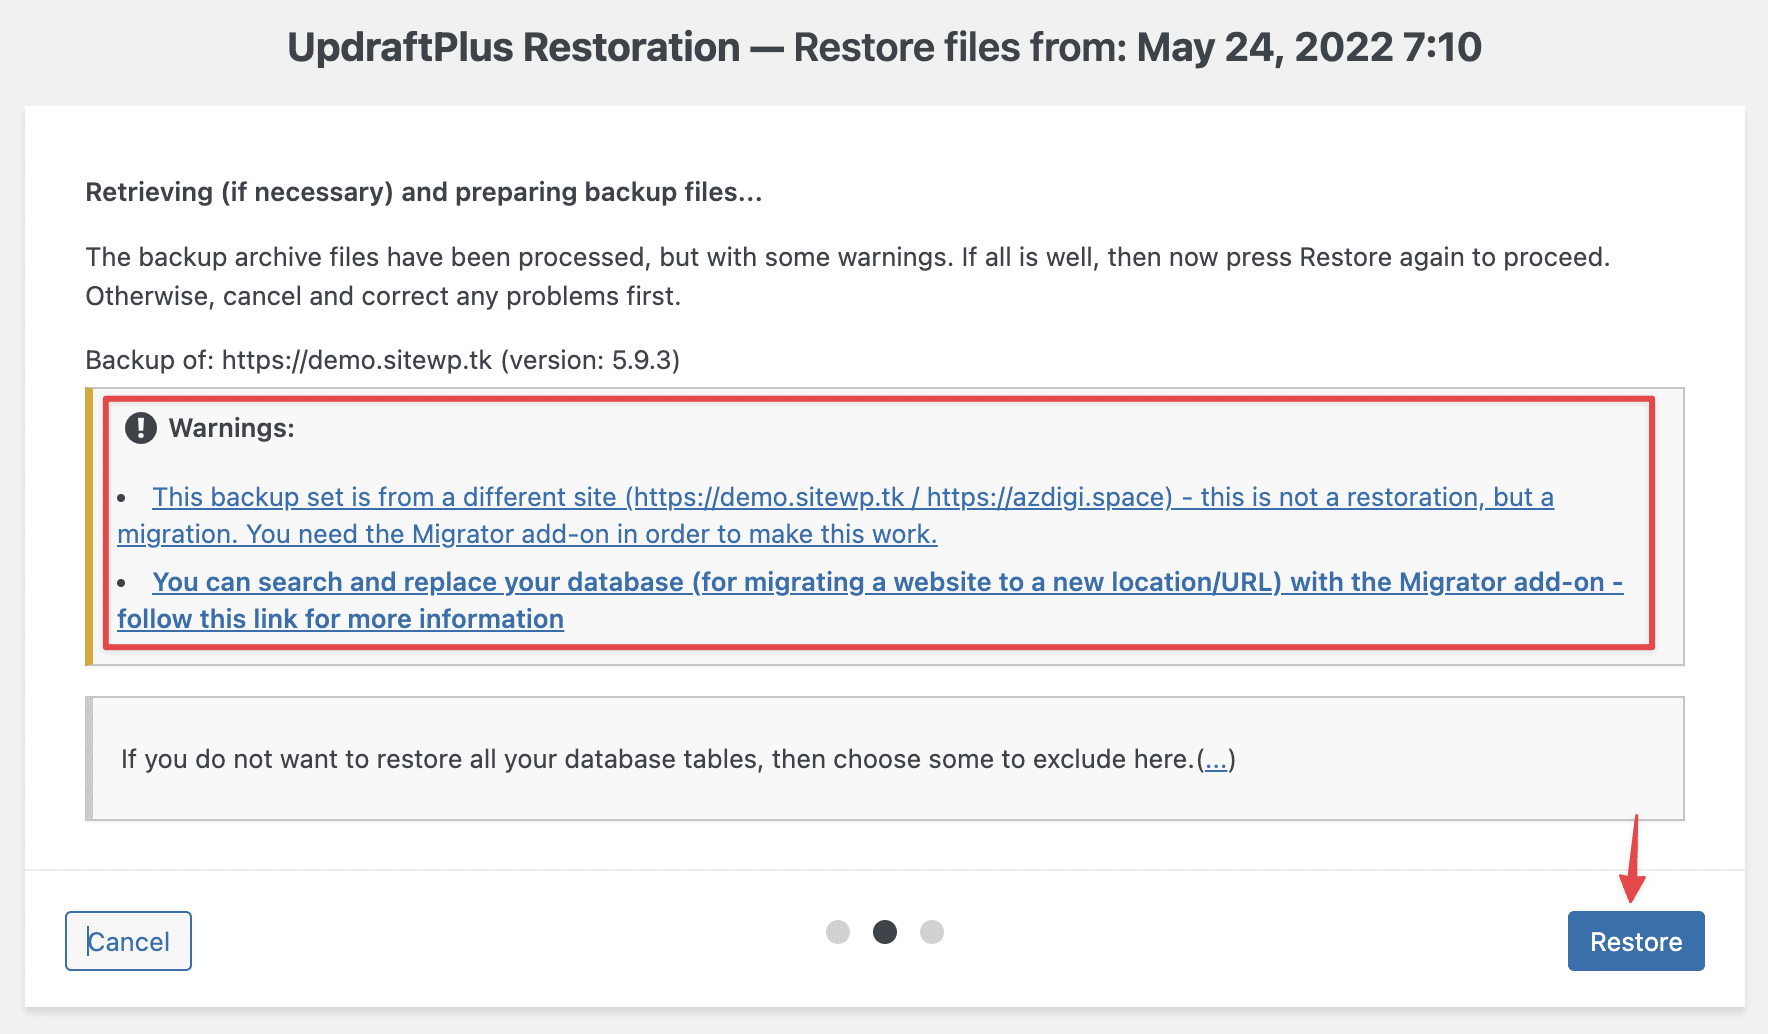1768x1034 pixels.
Task: Click the bullet before the first warning
Action: click(122, 498)
